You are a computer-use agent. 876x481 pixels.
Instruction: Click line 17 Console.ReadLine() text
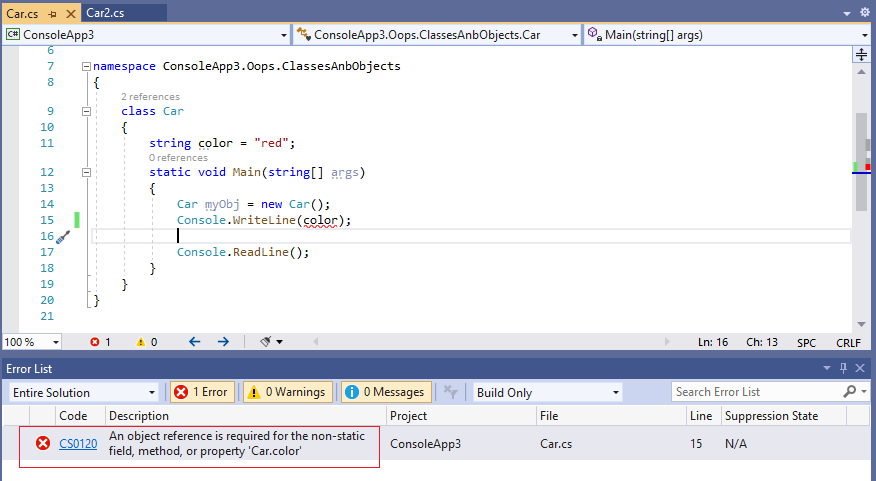(243, 253)
